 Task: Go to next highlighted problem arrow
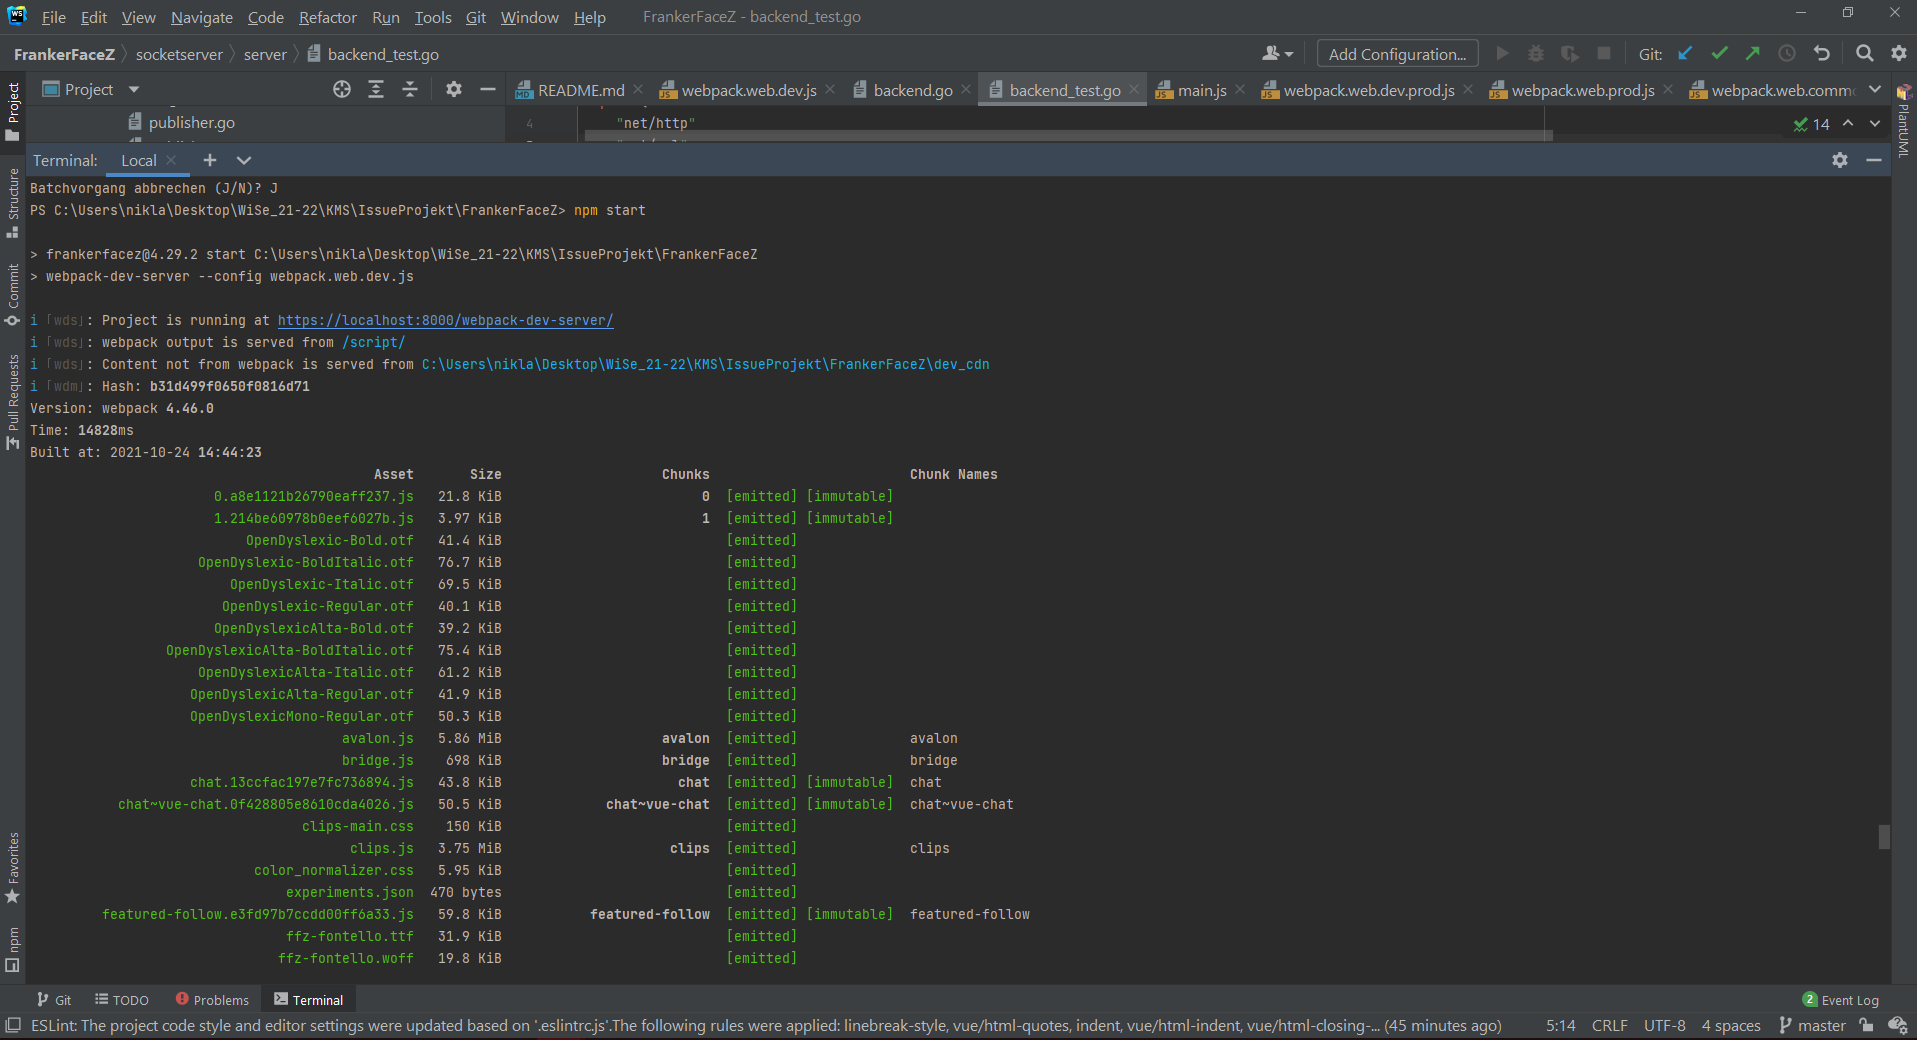tap(1875, 124)
